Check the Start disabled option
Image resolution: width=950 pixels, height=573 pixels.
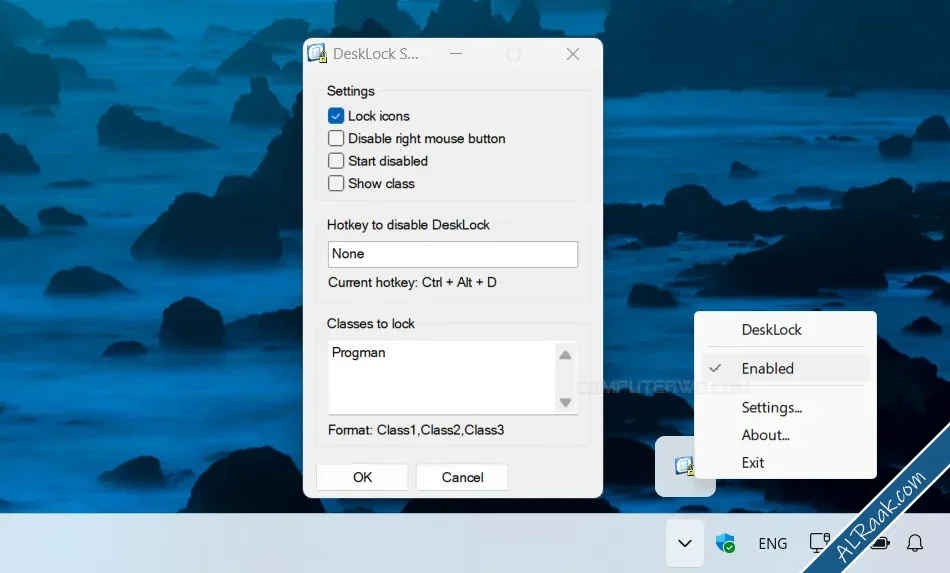click(336, 161)
